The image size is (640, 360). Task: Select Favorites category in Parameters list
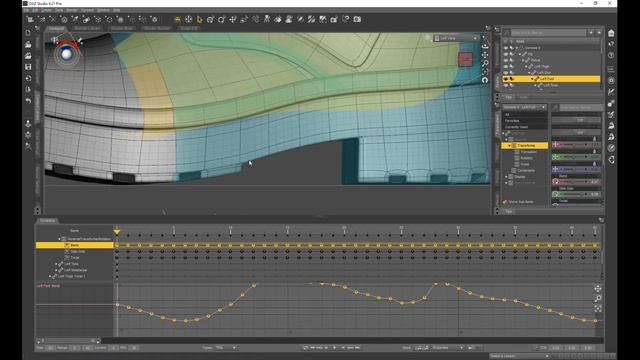click(512, 121)
